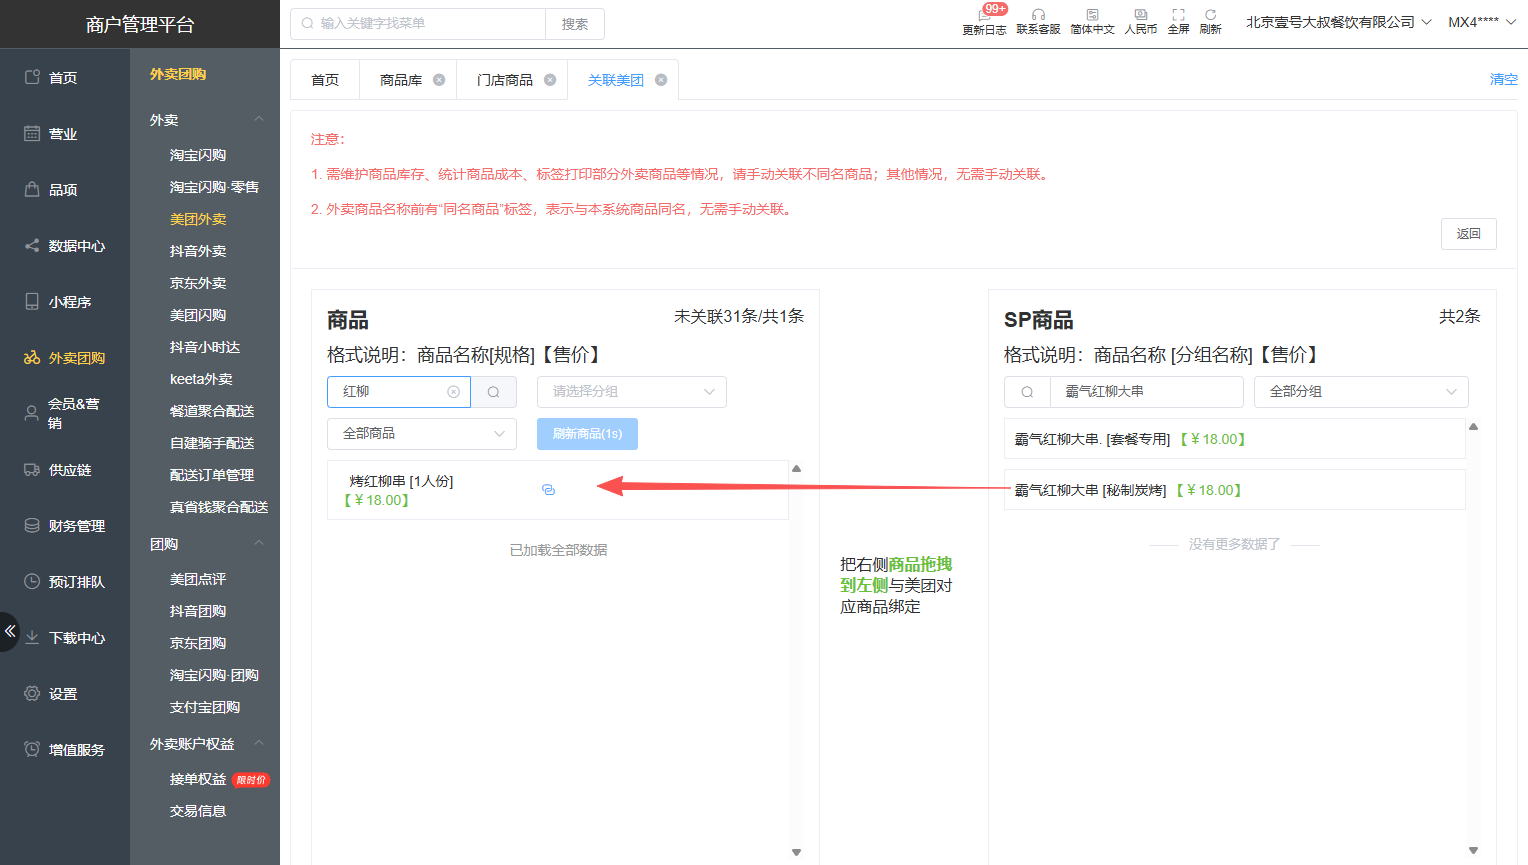Screen dimensions: 1528x865
Task: Close the 关联美团 tab
Action: 661,80
